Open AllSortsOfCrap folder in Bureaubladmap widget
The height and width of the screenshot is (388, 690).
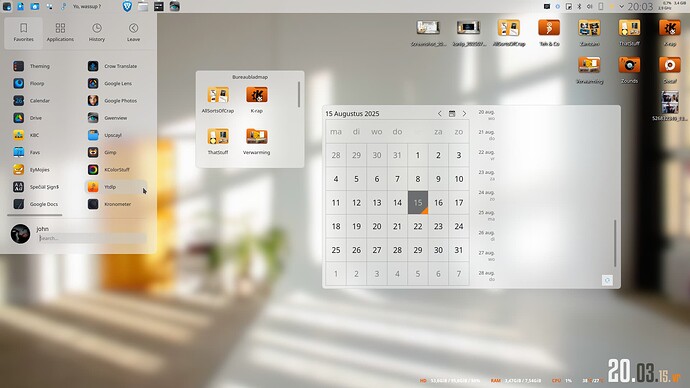coord(218,100)
